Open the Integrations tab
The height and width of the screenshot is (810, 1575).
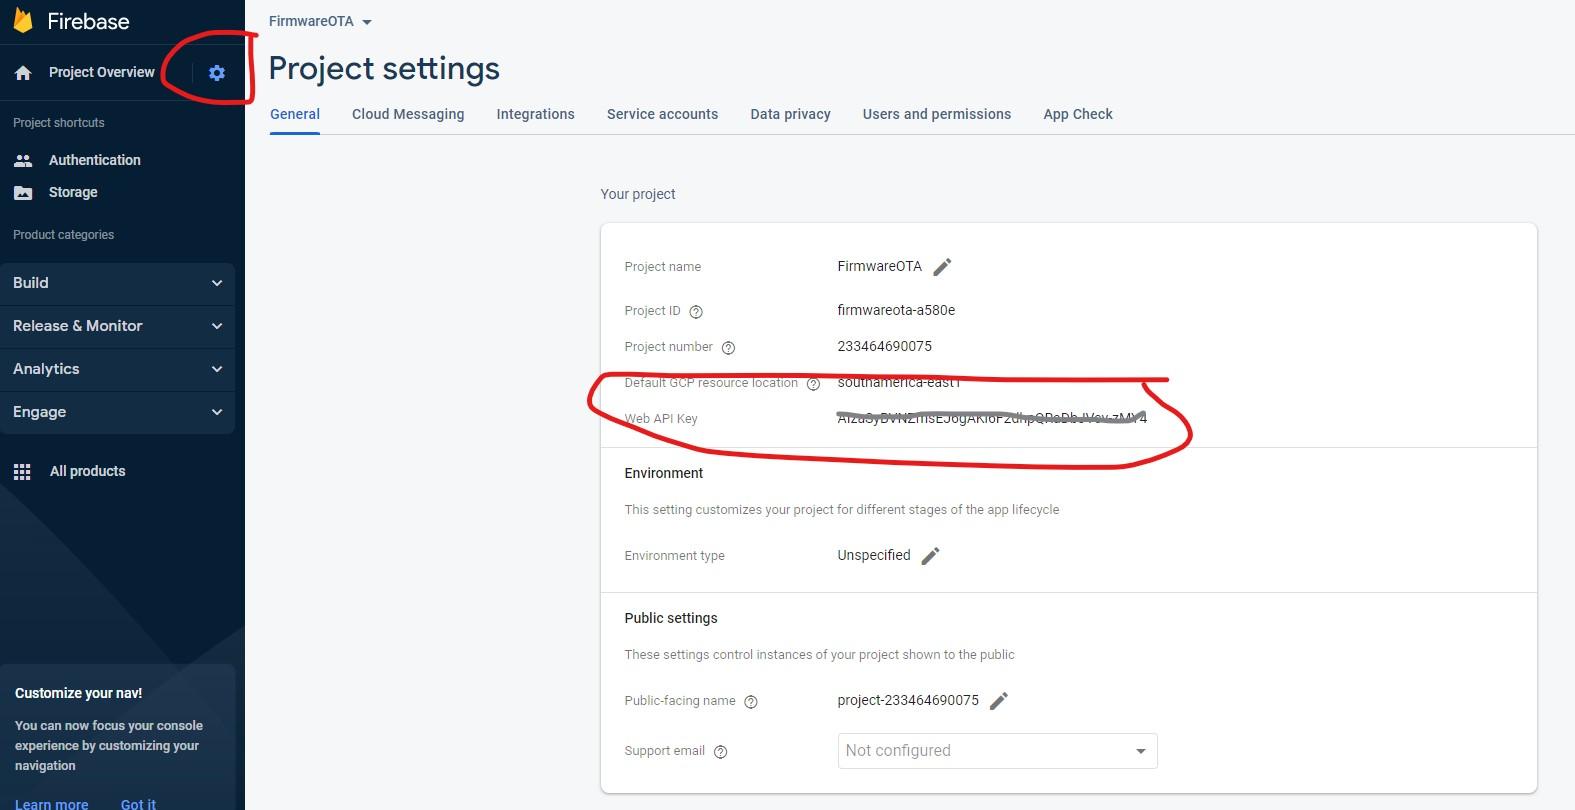coord(535,114)
